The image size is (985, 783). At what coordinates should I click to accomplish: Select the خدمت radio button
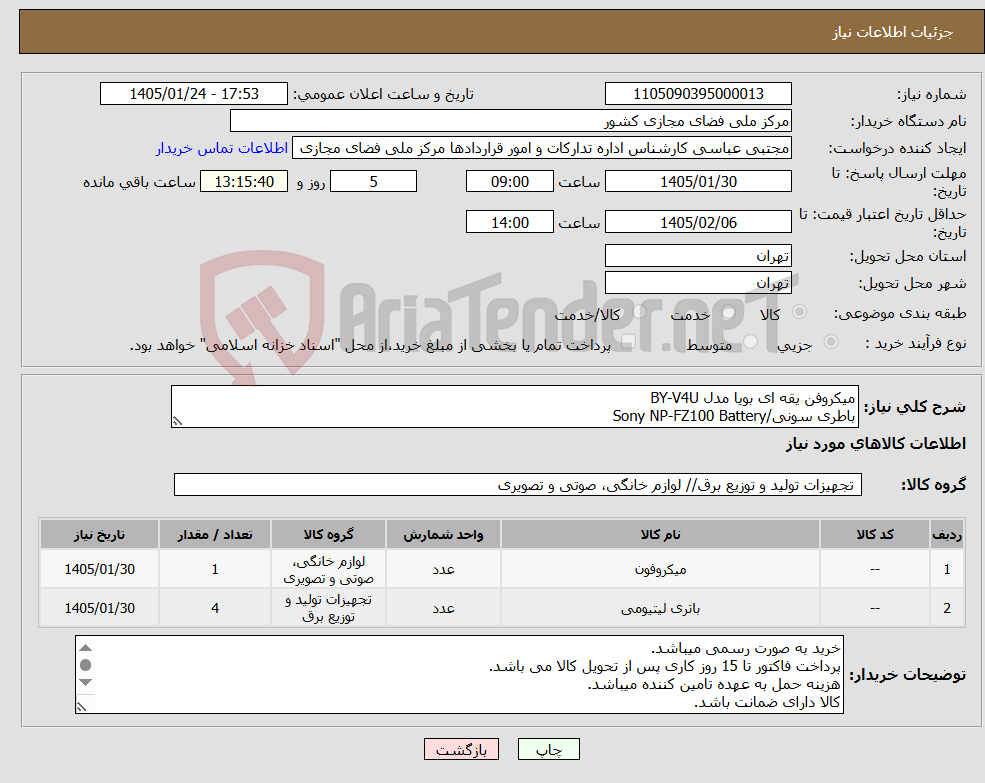[729, 312]
